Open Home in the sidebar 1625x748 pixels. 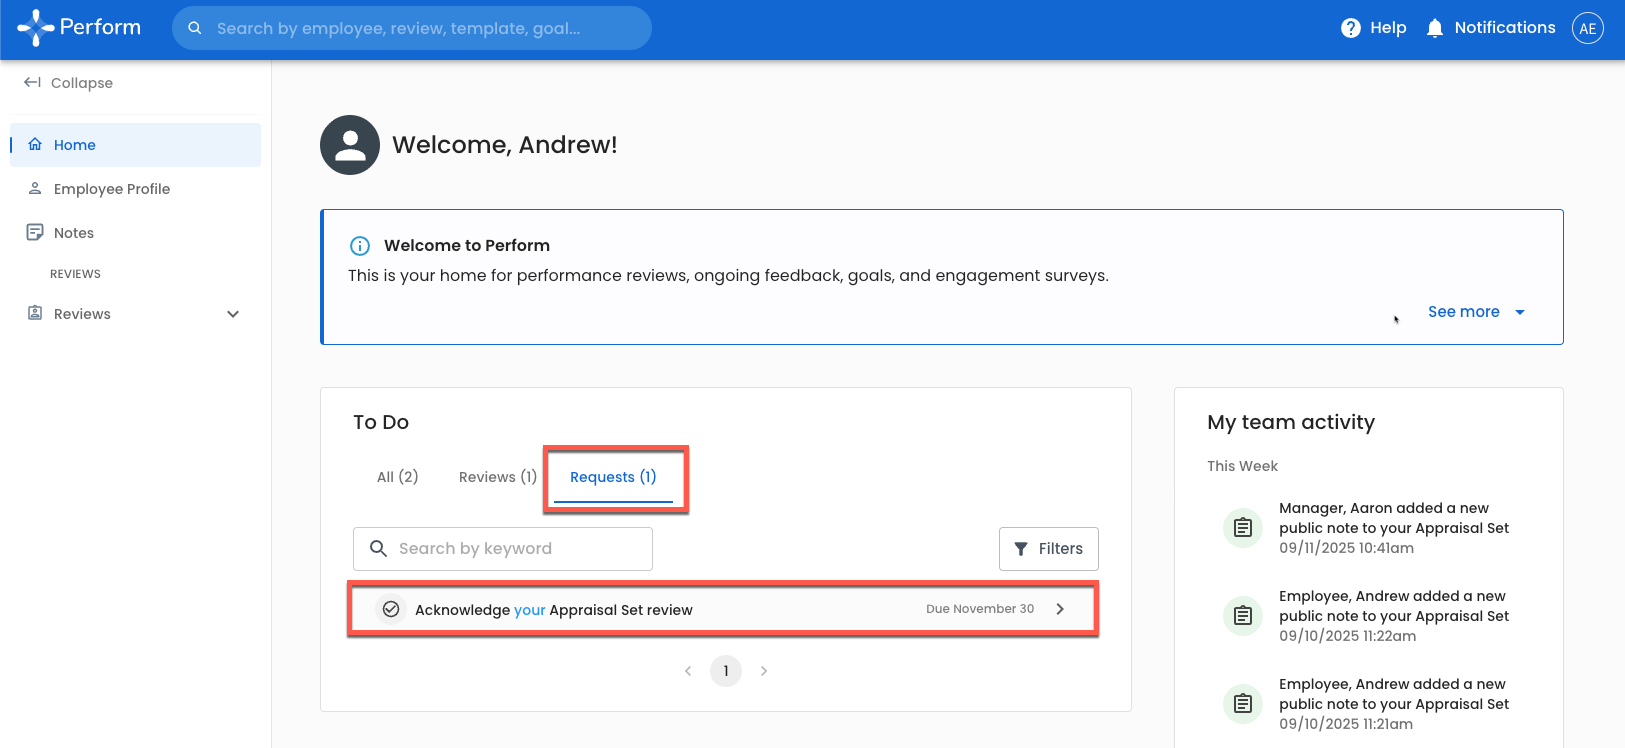pyautogui.click(x=136, y=145)
